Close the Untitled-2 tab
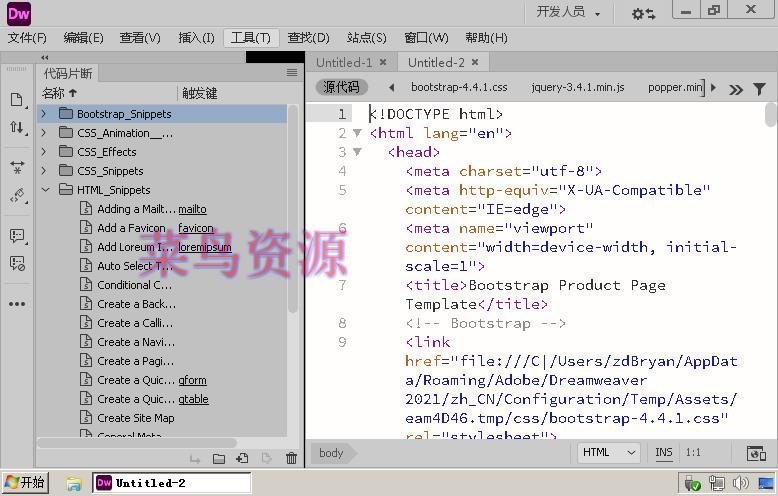 pyautogui.click(x=475, y=62)
